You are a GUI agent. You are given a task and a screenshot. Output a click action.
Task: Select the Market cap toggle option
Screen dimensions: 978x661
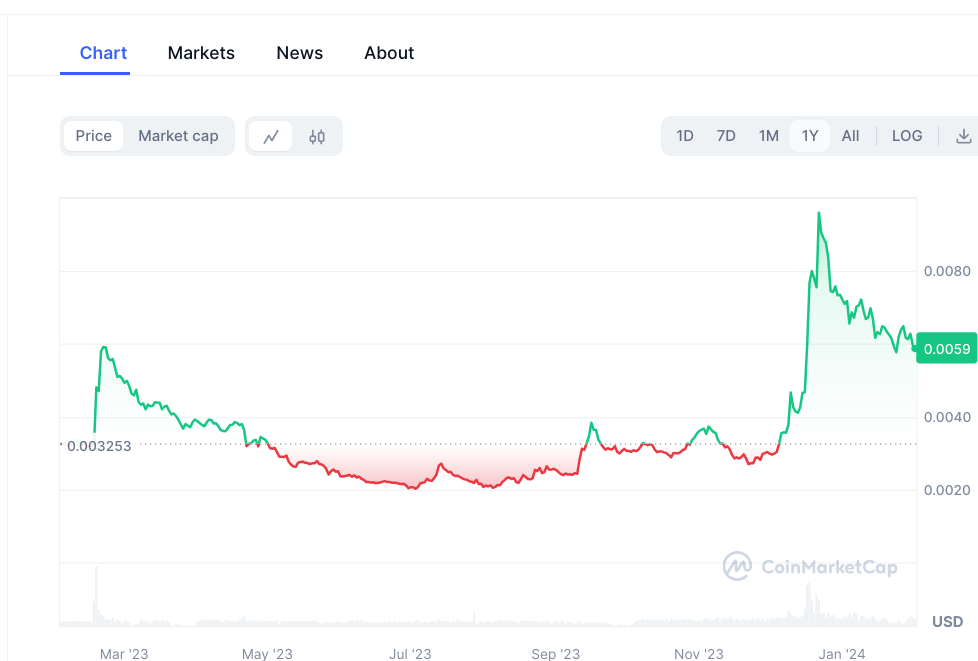click(x=178, y=136)
